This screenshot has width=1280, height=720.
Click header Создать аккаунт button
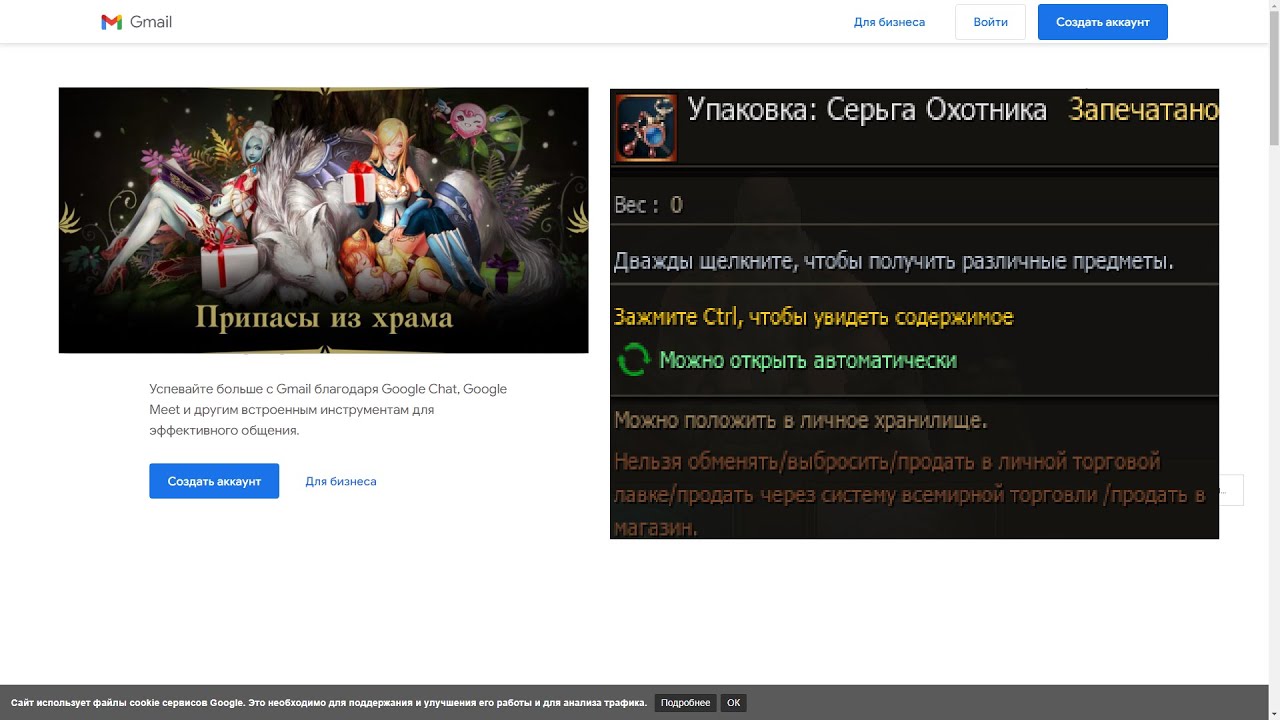click(x=1103, y=22)
